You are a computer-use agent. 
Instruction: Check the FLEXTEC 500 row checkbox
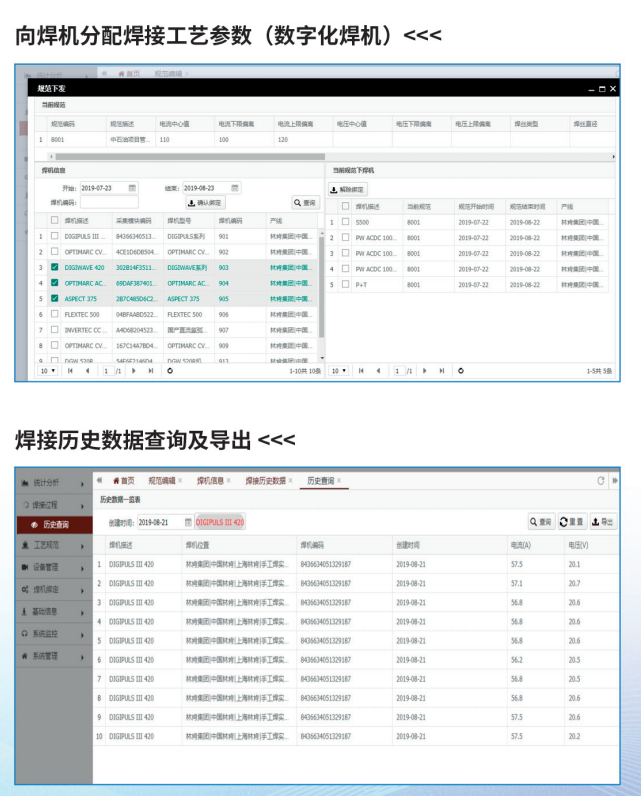[54, 314]
